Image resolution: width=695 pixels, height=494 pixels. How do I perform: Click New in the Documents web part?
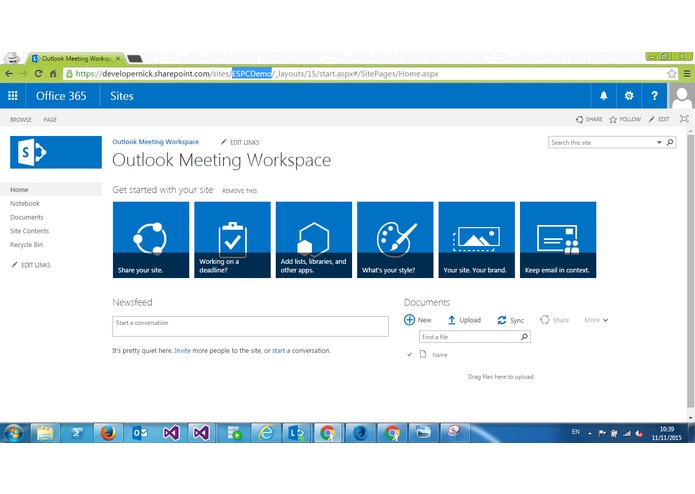point(418,320)
